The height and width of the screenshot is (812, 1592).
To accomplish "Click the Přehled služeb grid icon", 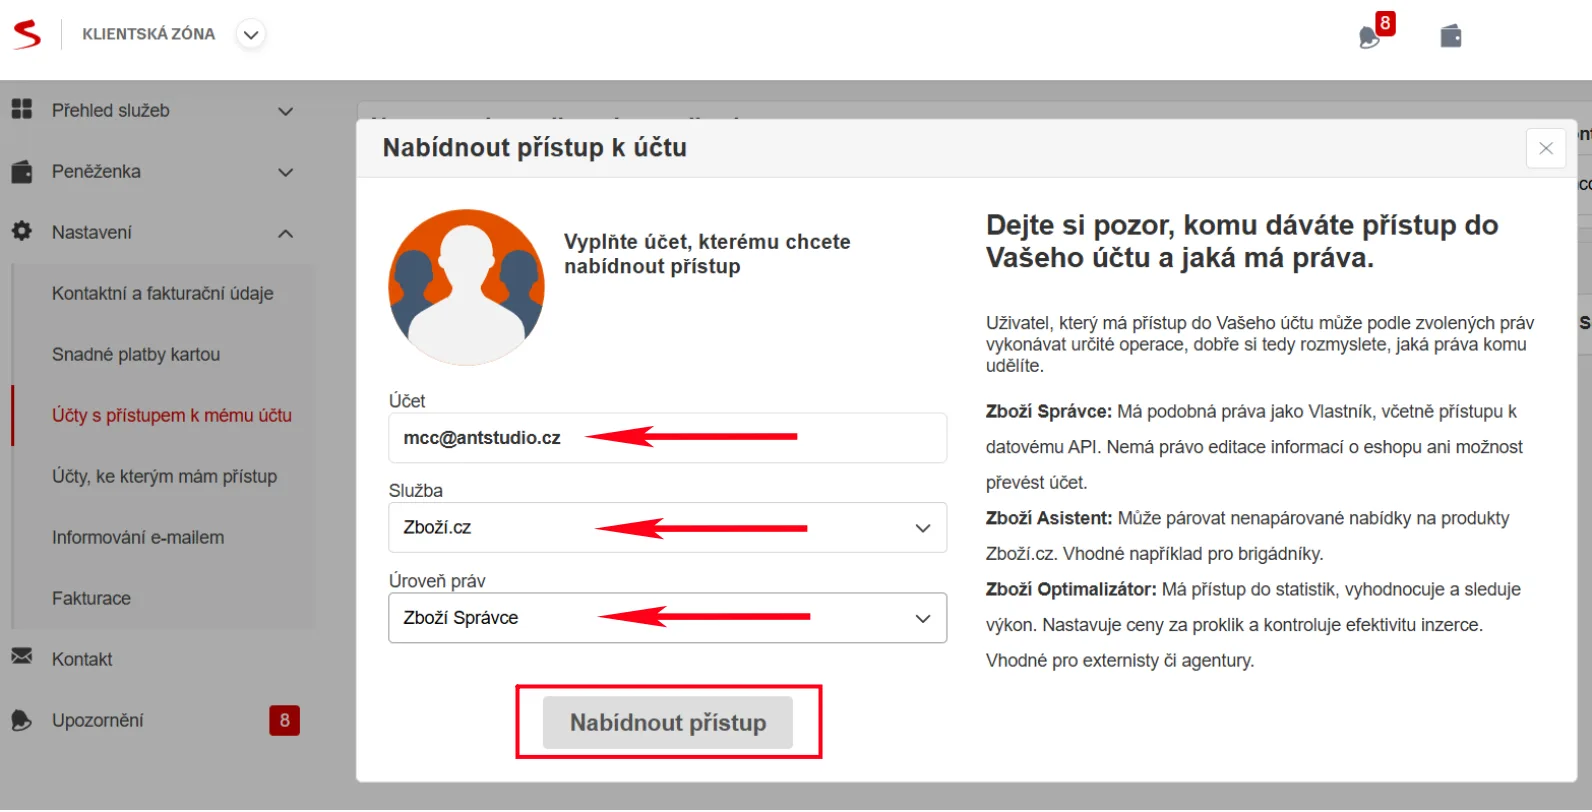I will [x=22, y=109].
